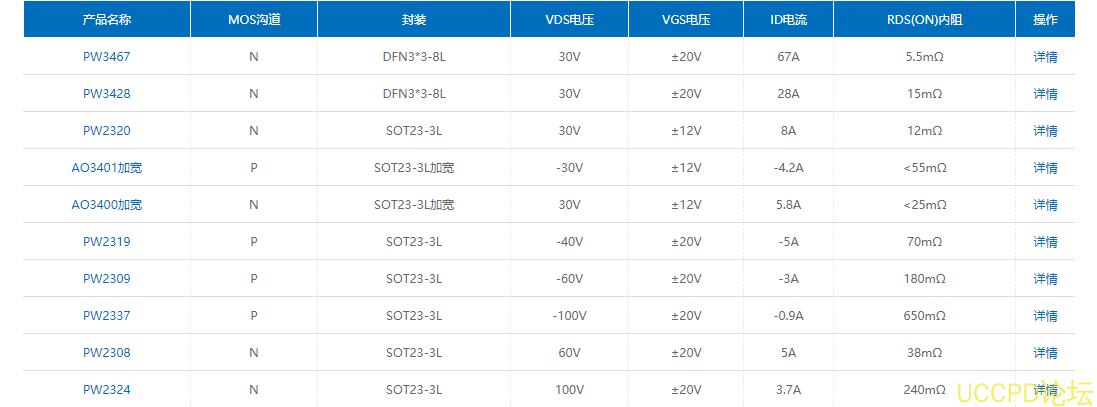Open the PW3428 product link

click(106, 94)
